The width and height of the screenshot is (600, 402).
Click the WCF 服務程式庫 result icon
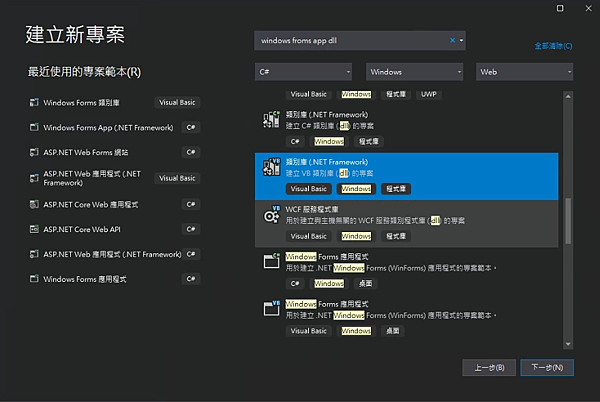271,215
